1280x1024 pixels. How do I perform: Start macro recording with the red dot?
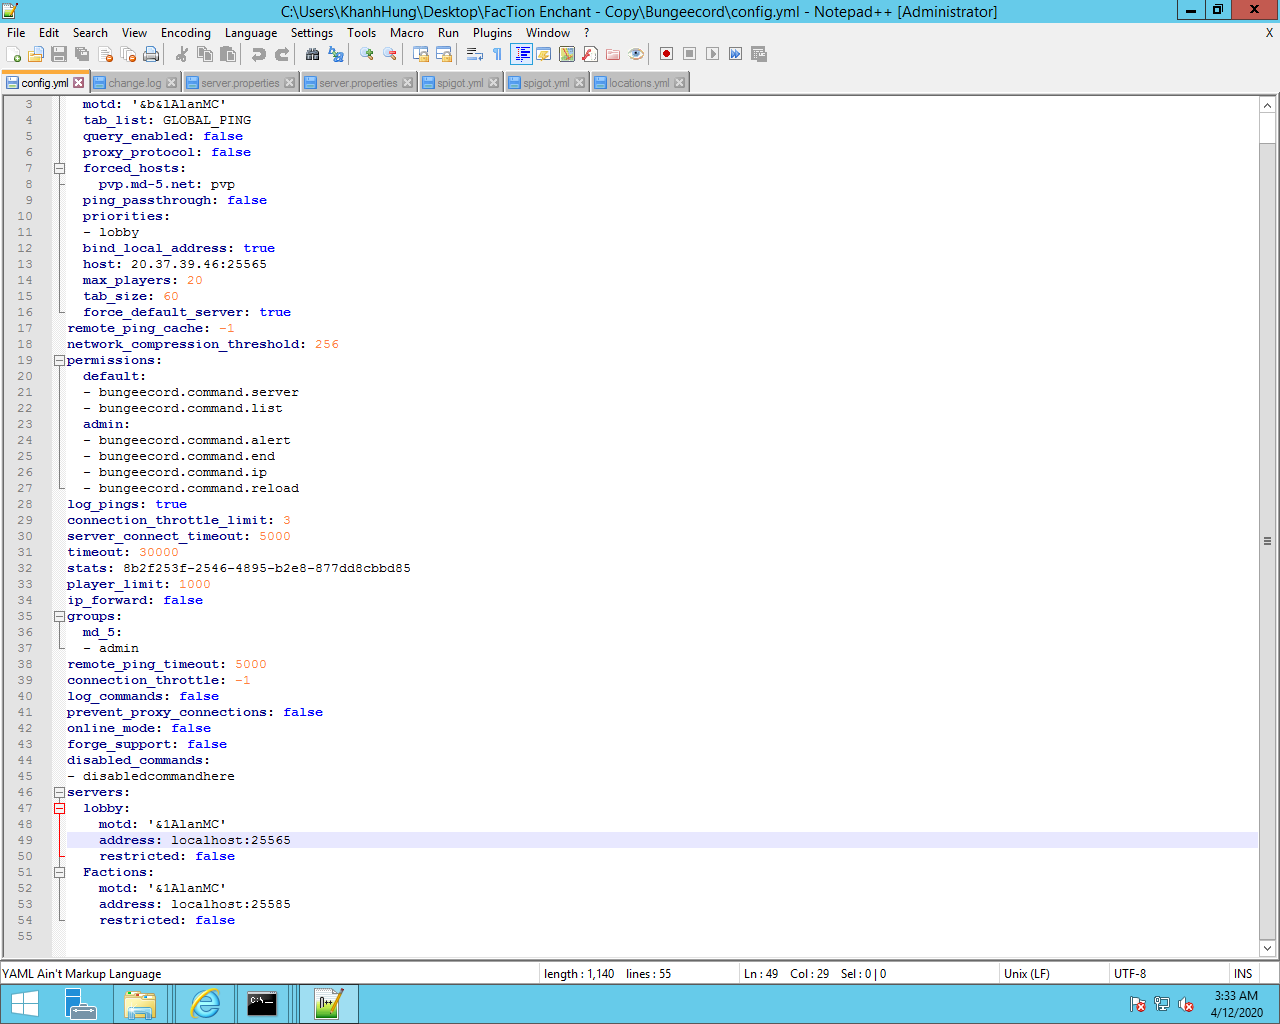(666, 54)
